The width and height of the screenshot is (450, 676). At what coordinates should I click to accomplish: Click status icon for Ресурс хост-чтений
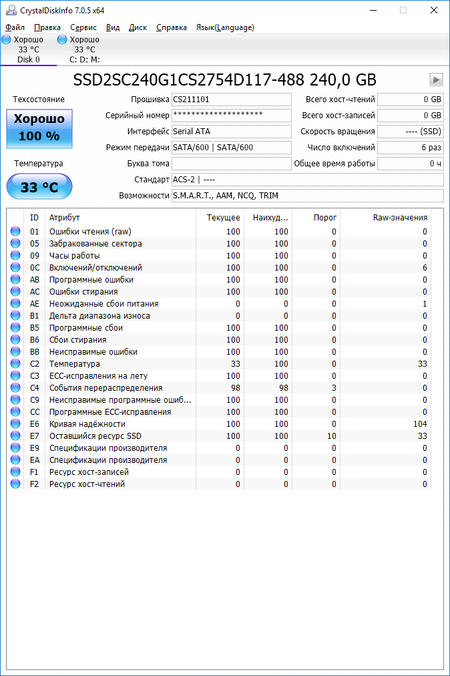[16, 484]
